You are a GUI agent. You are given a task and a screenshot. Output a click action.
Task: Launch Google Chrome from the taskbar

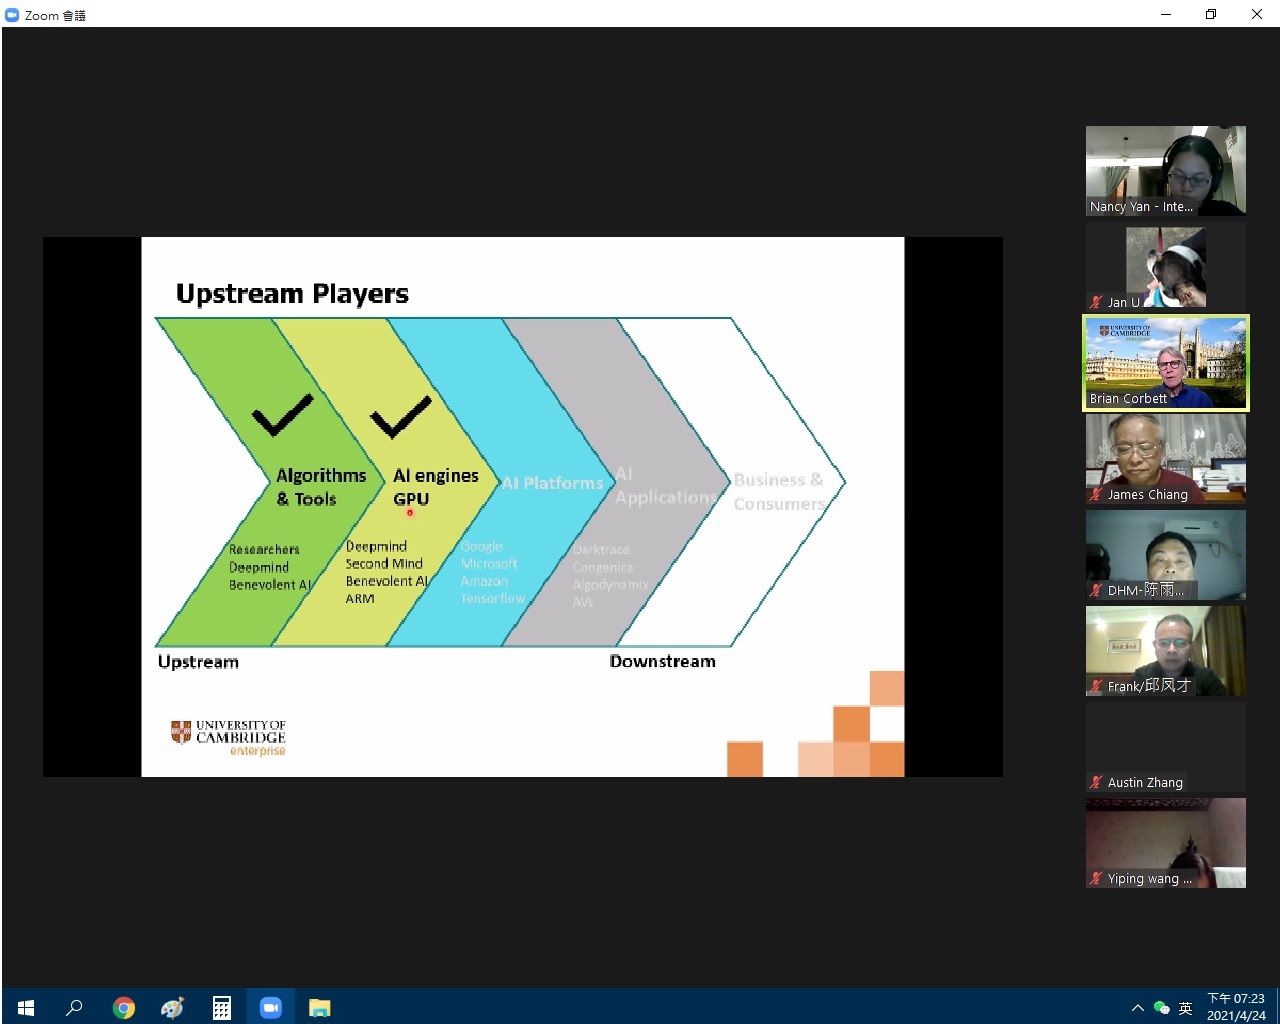pos(123,1007)
